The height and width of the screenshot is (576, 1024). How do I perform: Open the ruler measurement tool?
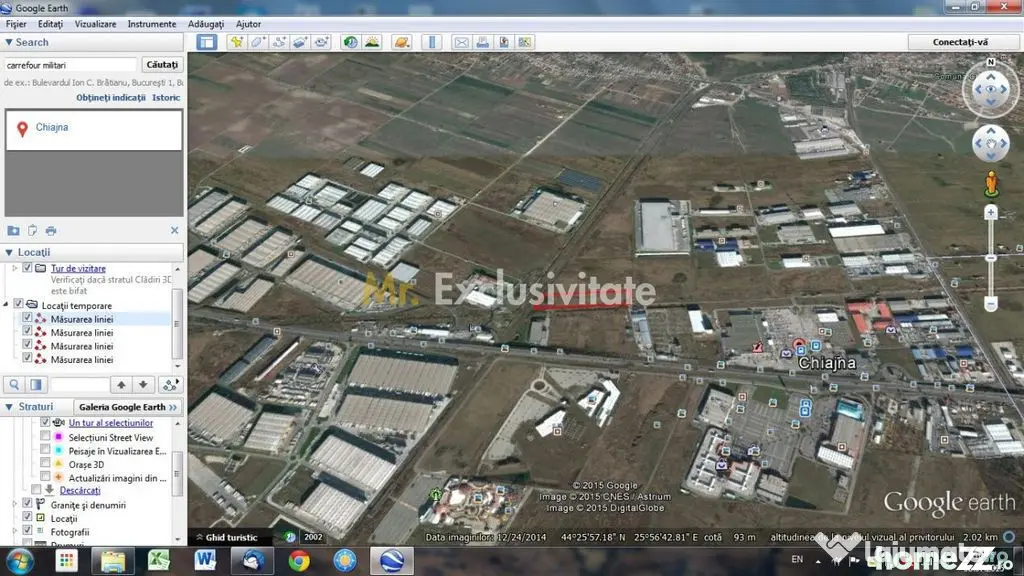tap(432, 42)
